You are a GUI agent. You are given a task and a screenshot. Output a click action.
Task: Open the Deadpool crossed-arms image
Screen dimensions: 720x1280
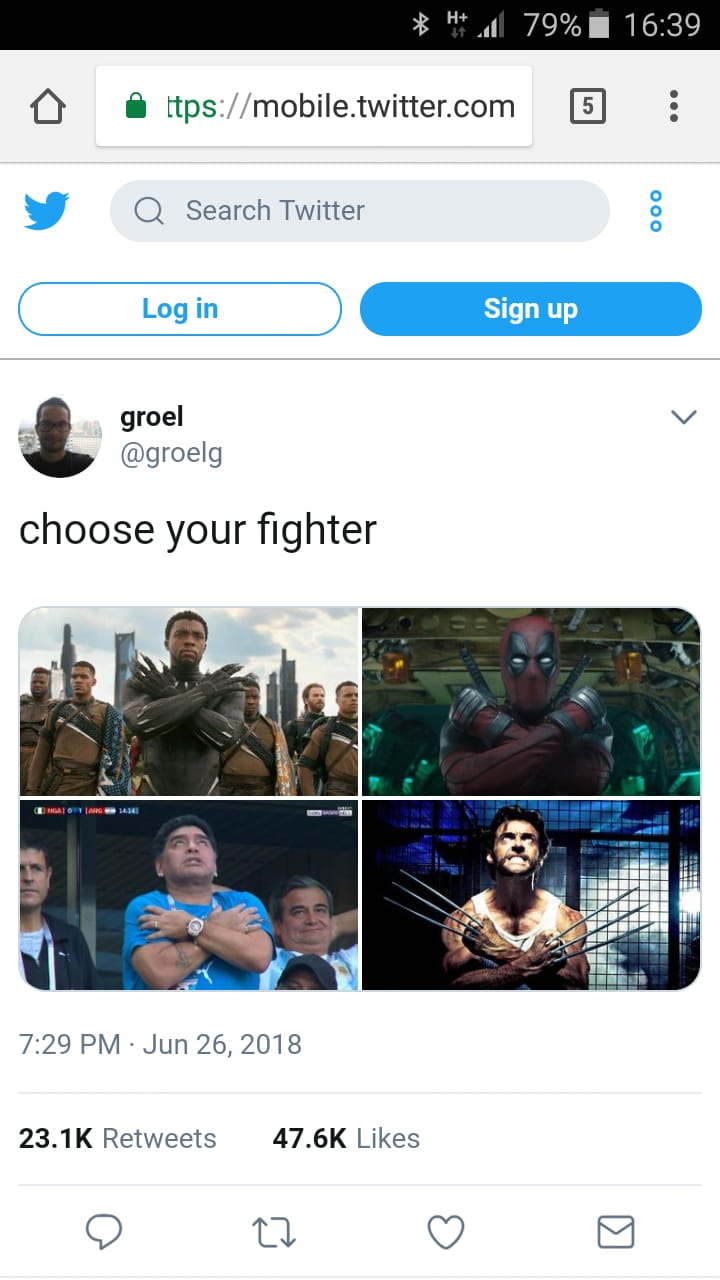coord(531,701)
